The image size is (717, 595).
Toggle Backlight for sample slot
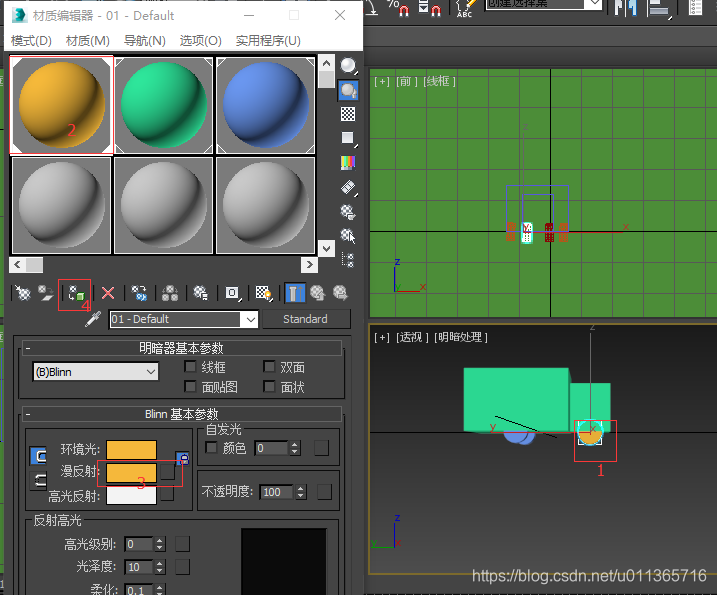pos(348,90)
